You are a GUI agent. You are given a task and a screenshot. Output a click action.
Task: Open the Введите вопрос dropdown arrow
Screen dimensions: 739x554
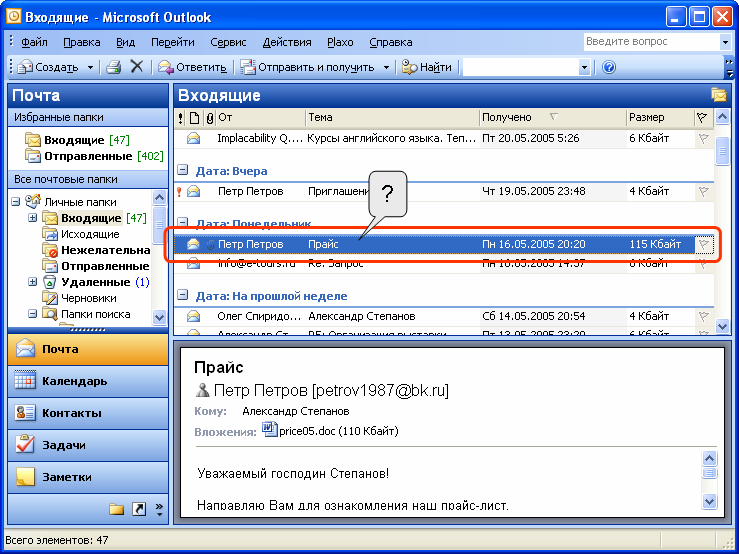click(x=725, y=42)
